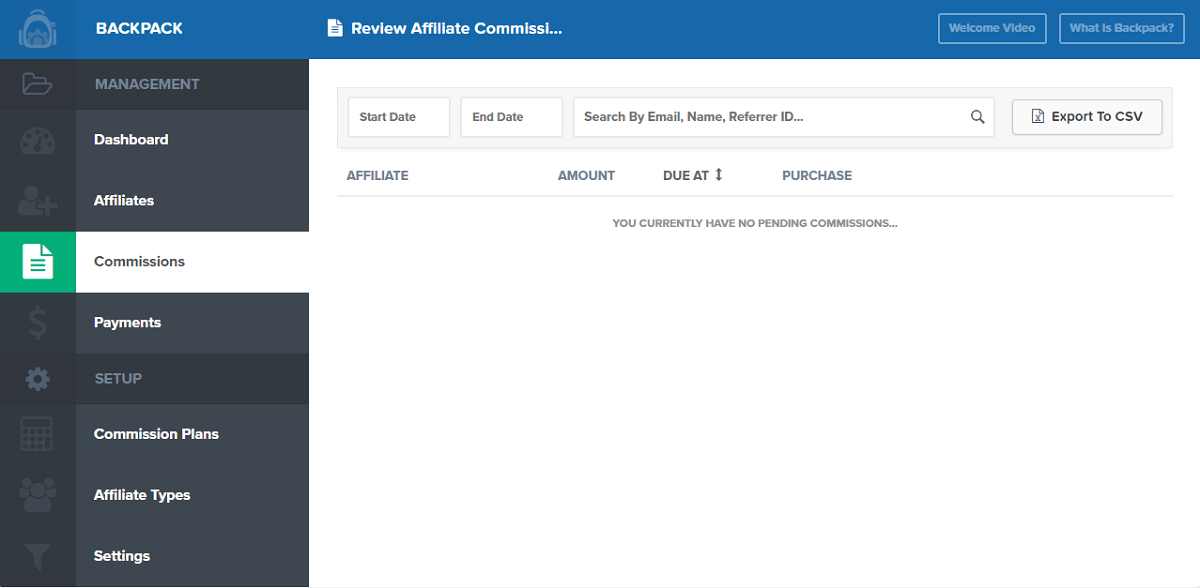Click the Affiliate Types group icon
The width and height of the screenshot is (1200, 588).
click(x=37, y=495)
